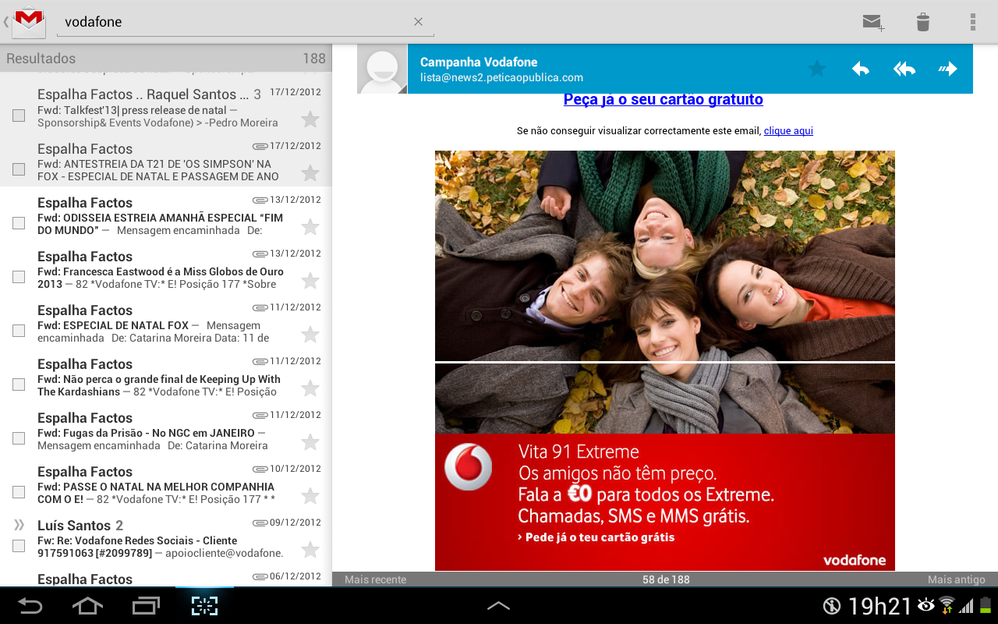Tap the Android screenshot capture icon

pyautogui.click(x=204, y=606)
